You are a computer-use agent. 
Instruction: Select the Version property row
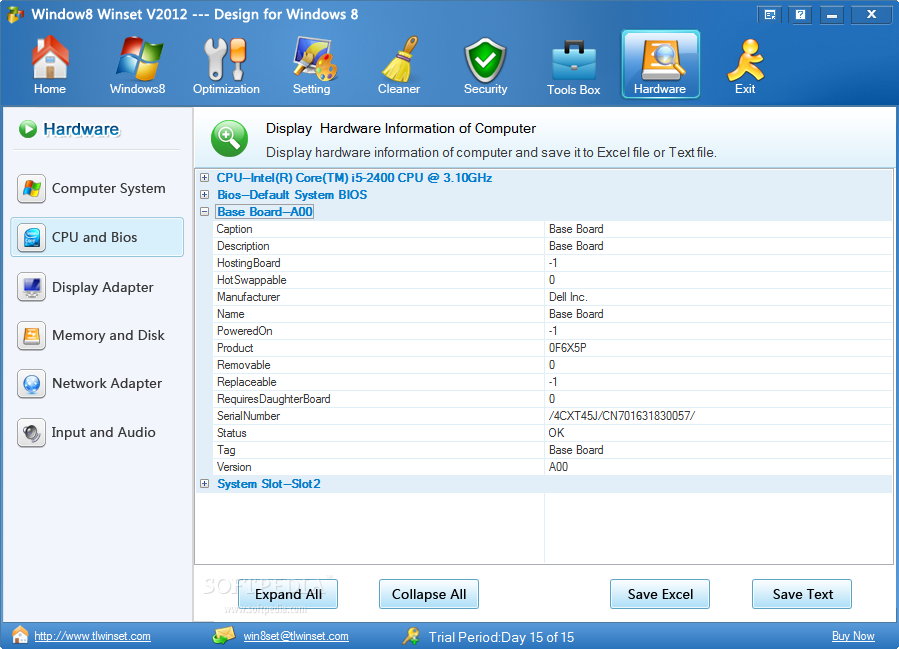[553, 467]
